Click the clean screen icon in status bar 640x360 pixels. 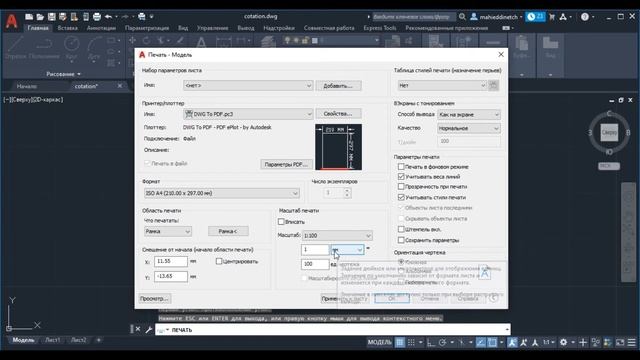coord(620,342)
